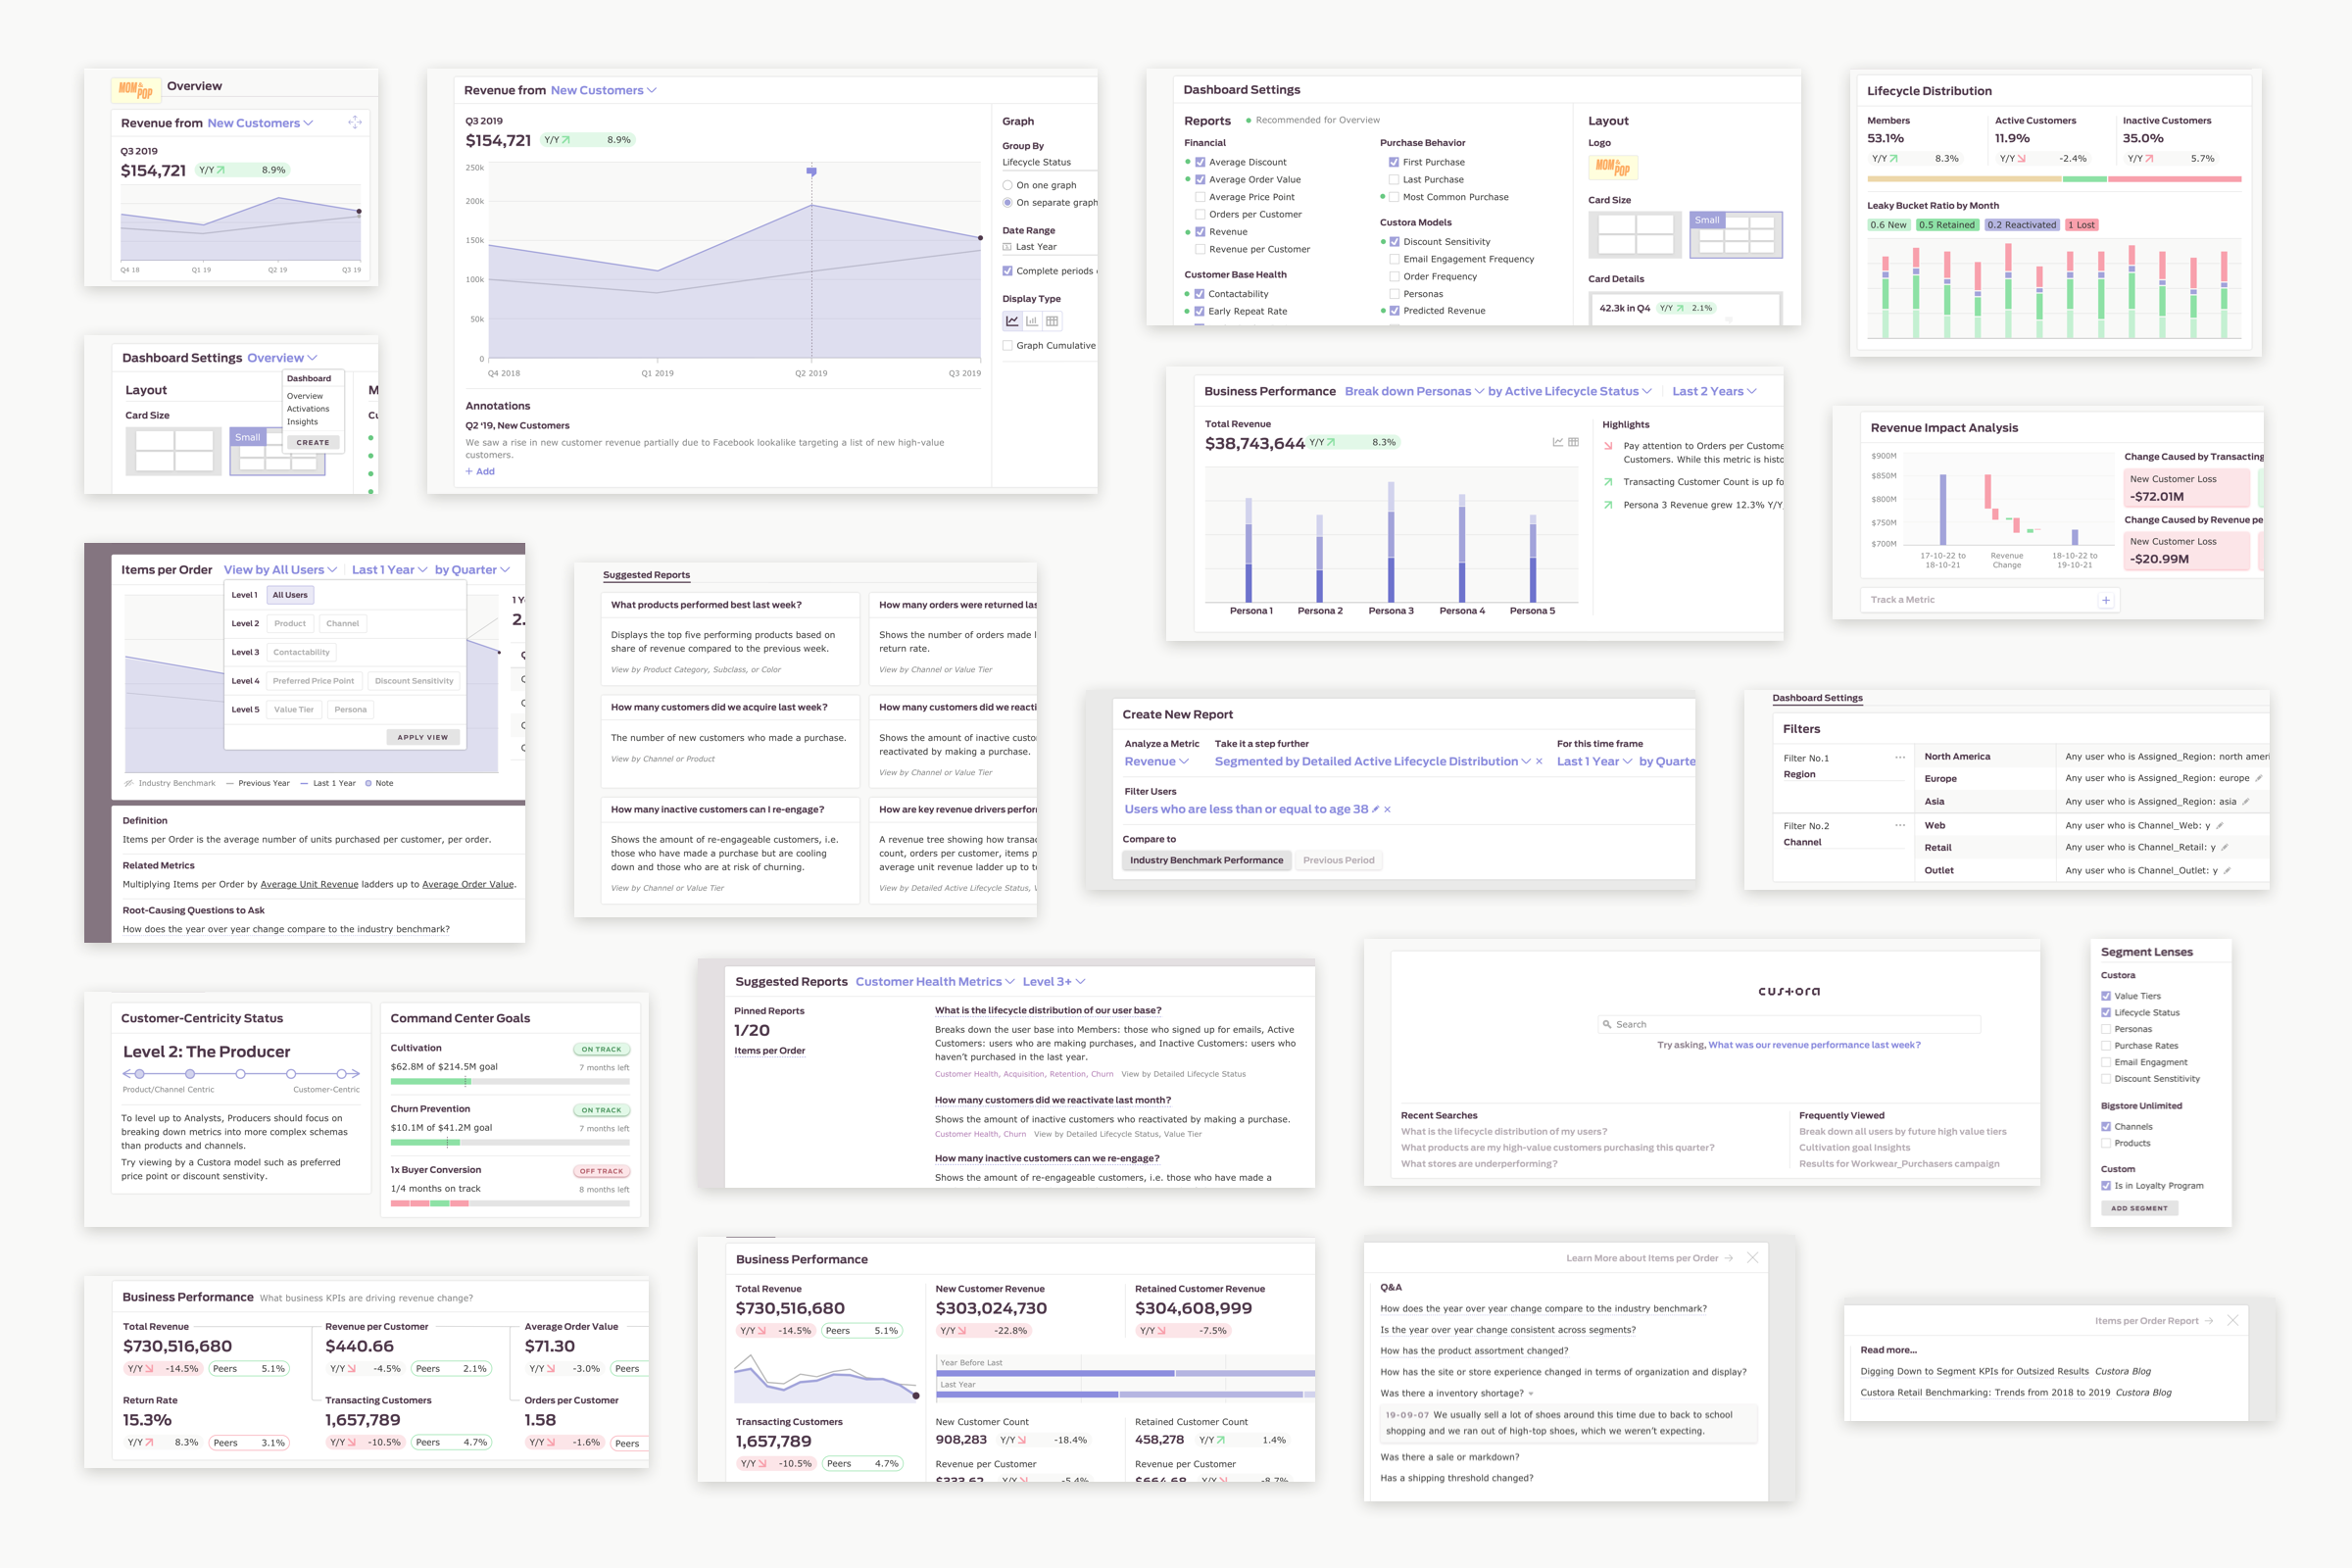Click the move icon on Overview revenue card
This screenshot has height=1568, width=2352.
[355, 122]
